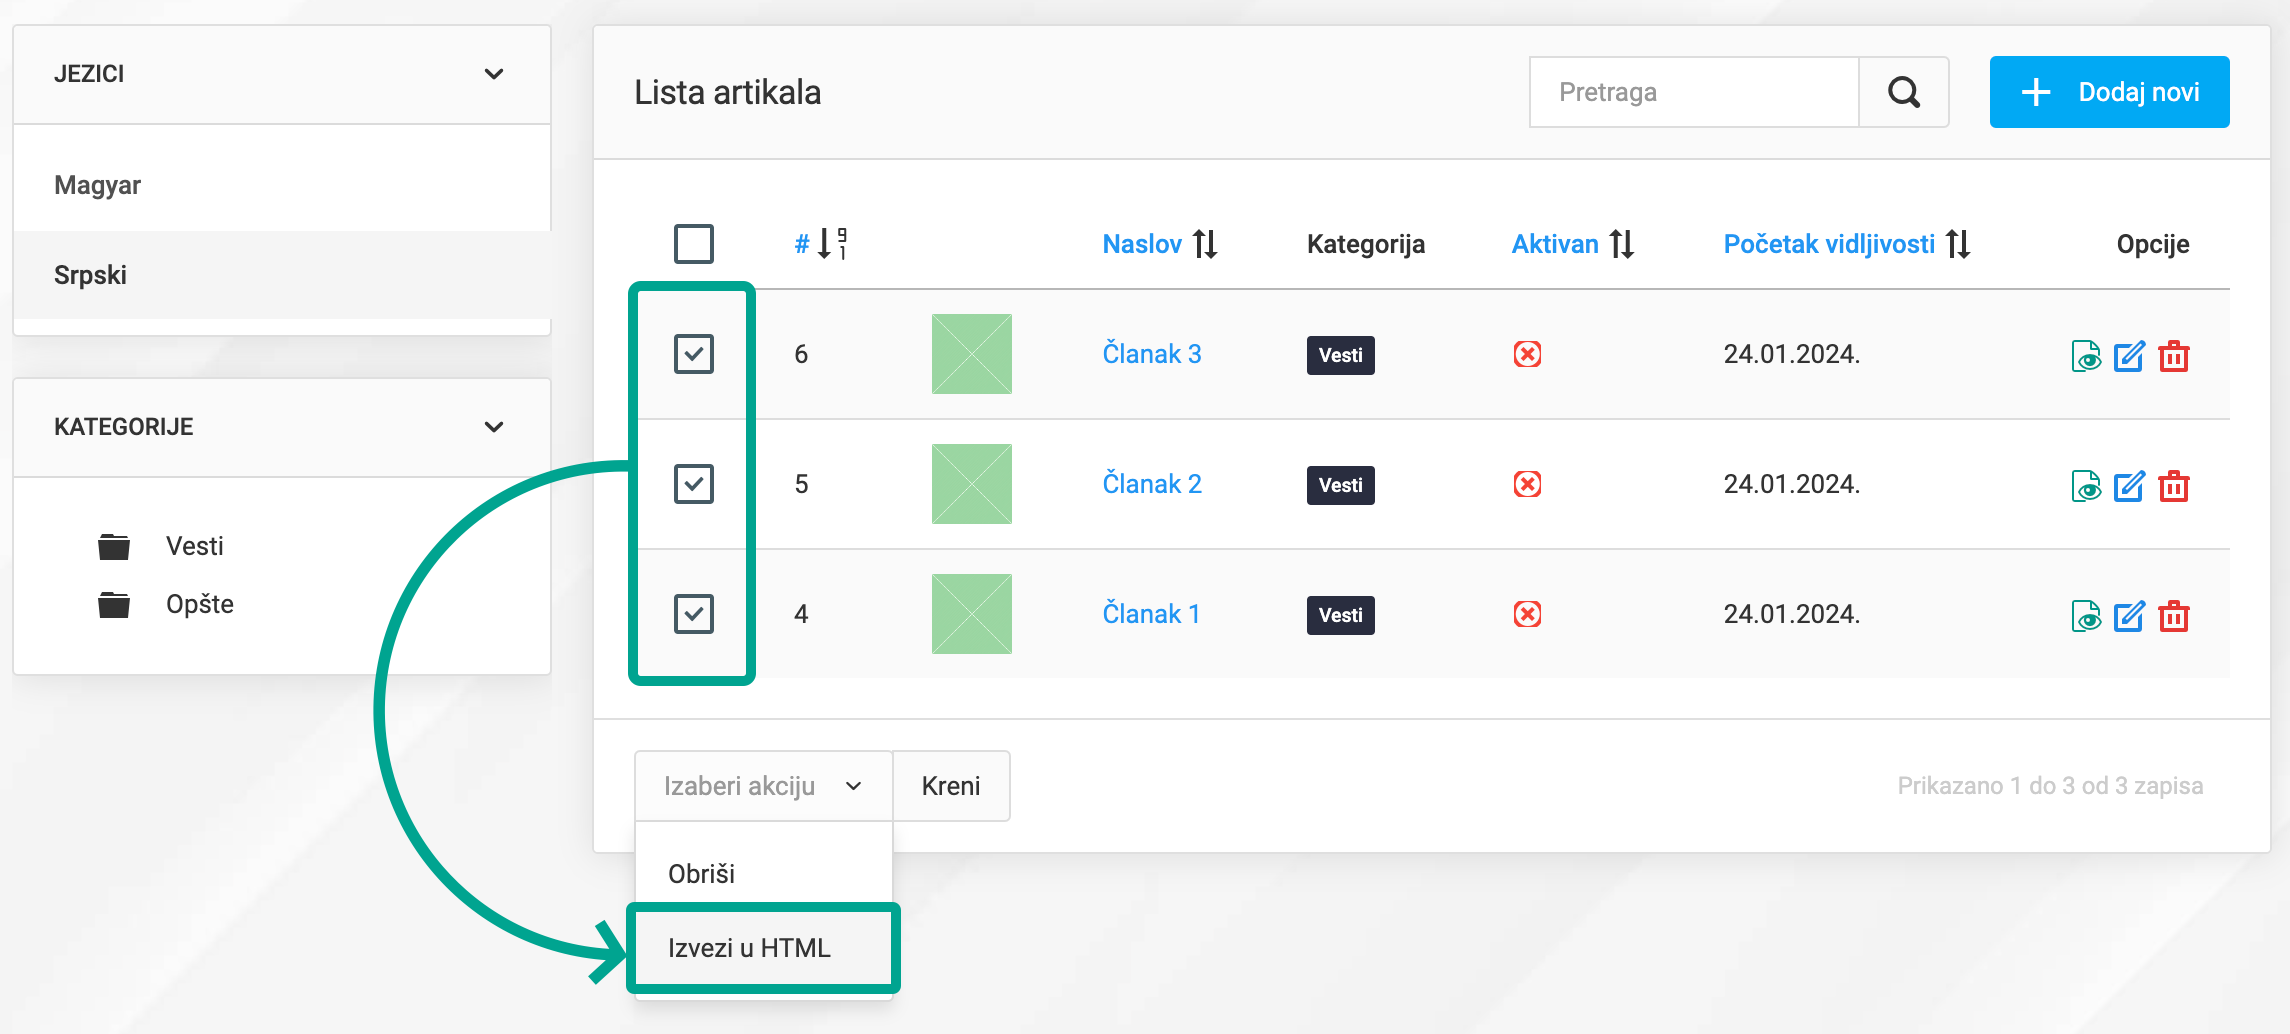Click the search magnifier icon

(1903, 92)
